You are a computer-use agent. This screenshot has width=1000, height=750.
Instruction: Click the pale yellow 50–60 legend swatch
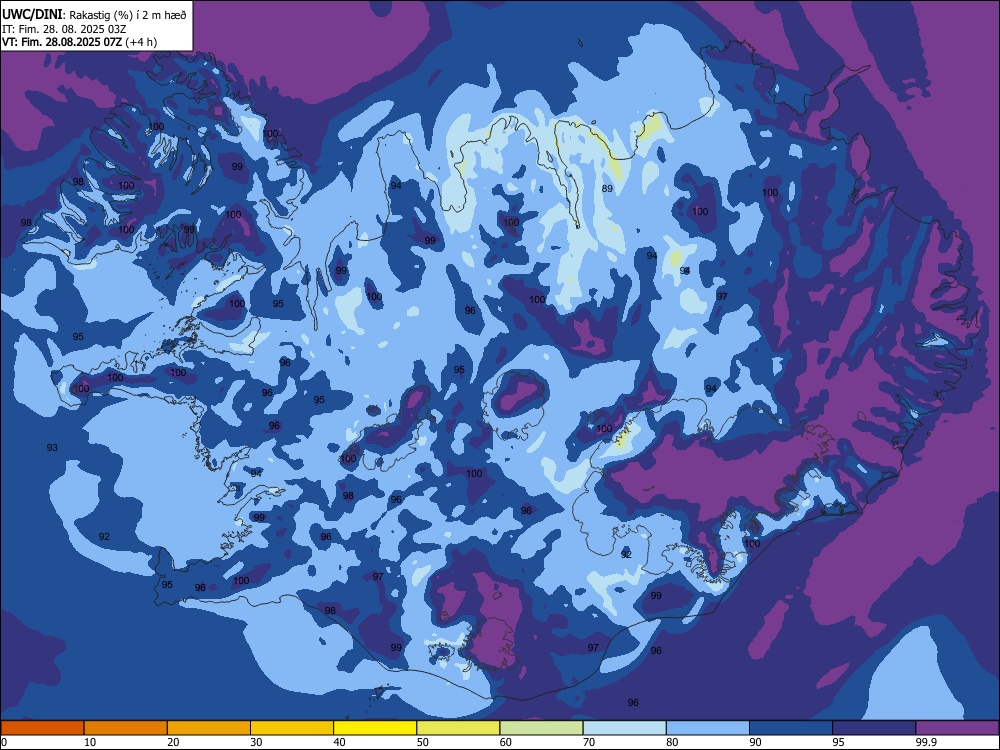coord(458,728)
